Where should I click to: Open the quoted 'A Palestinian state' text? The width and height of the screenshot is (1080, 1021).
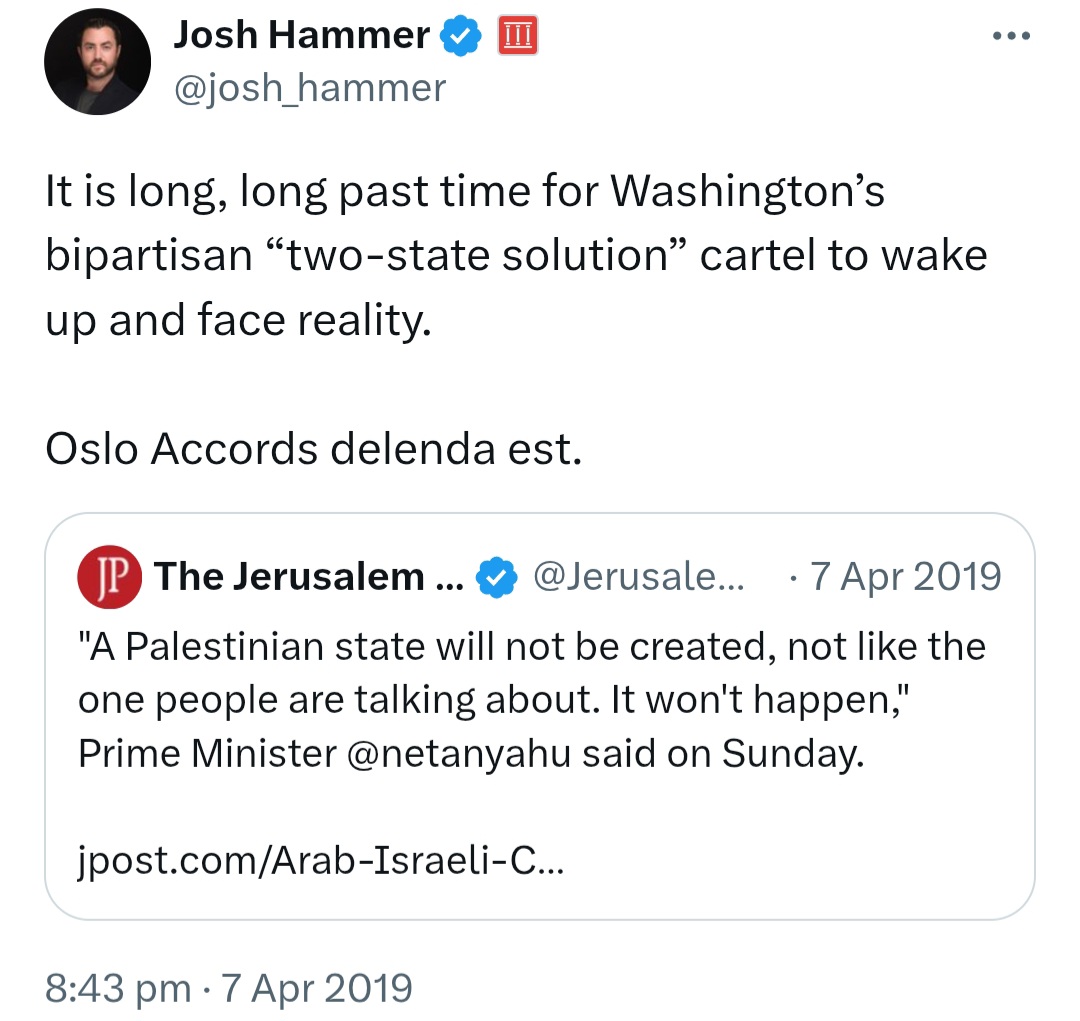(532, 700)
